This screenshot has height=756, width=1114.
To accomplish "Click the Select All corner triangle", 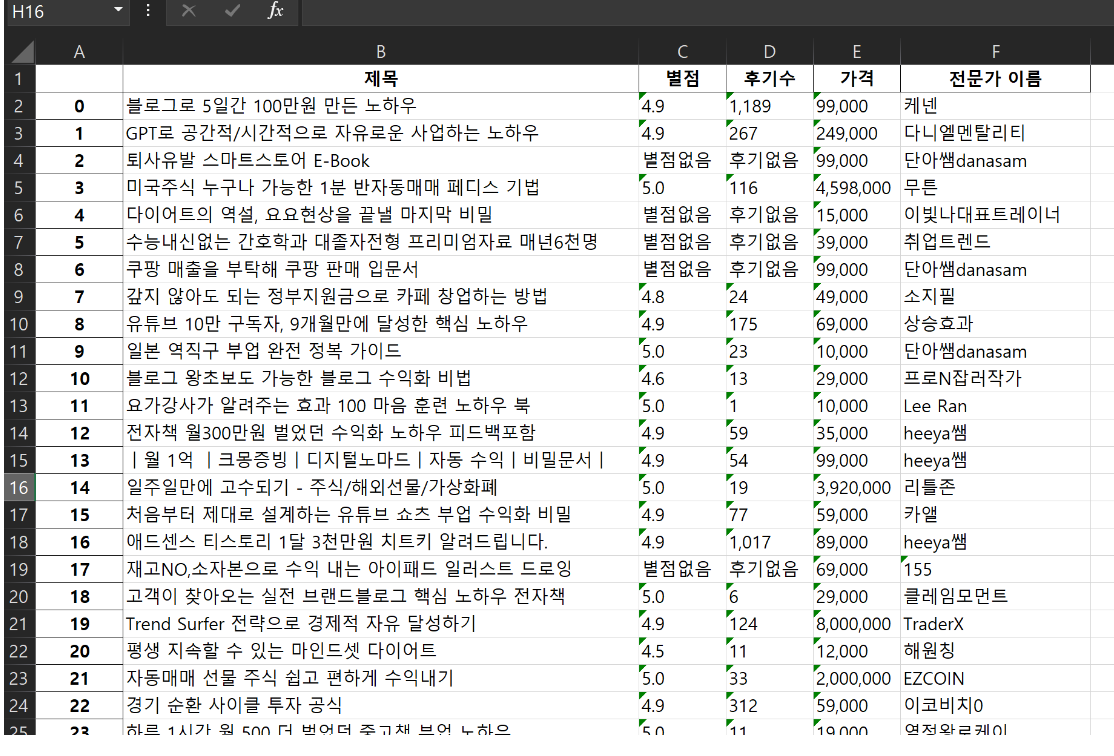I will [22, 52].
